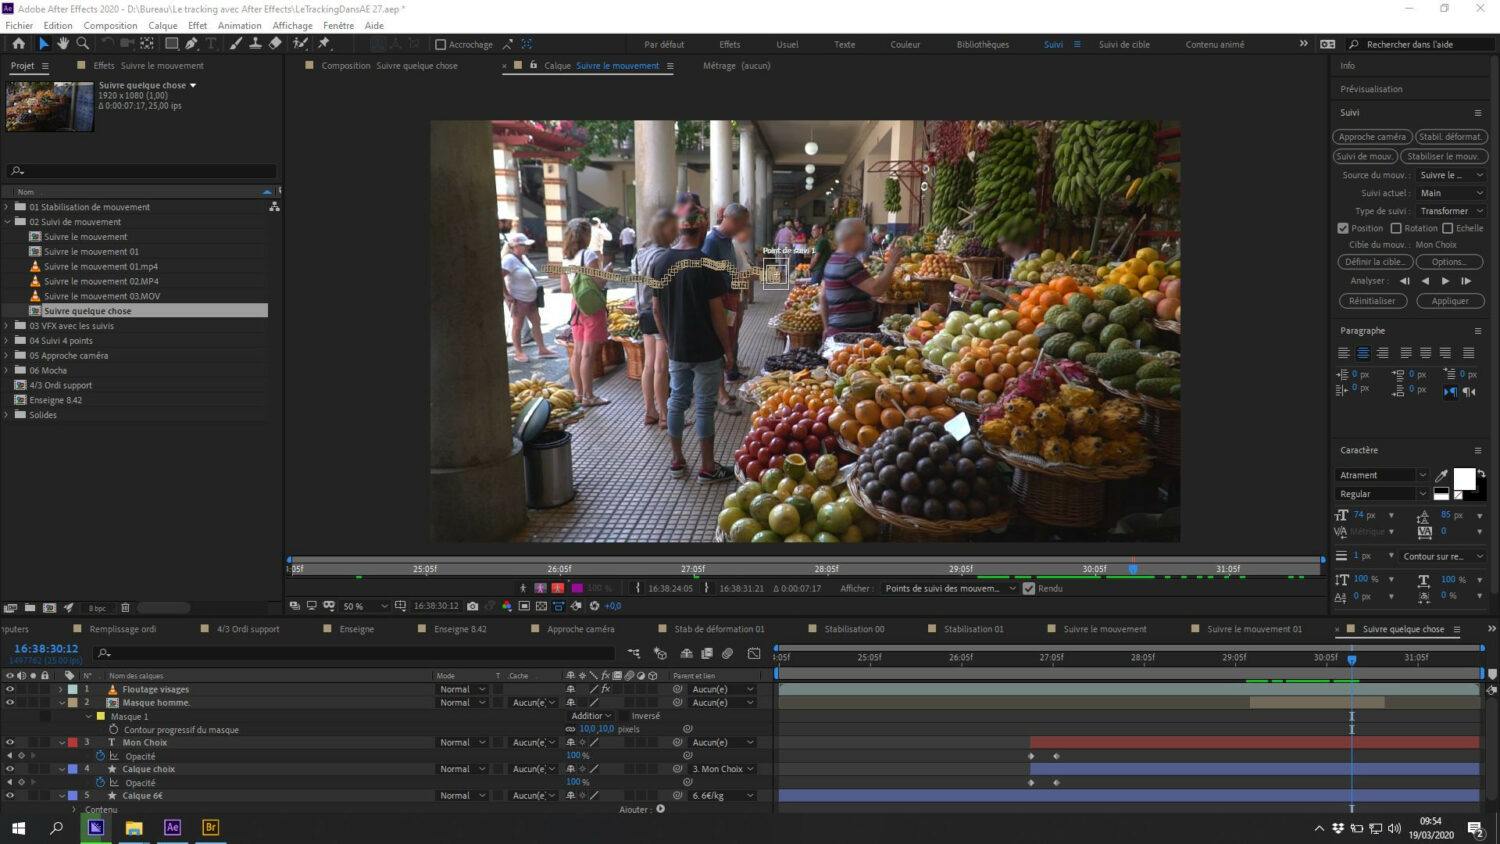Viewport: 1500px width, 844px height.
Task: Select Suivre le mouvement 03.MOV in project
Action: point(102,296)
